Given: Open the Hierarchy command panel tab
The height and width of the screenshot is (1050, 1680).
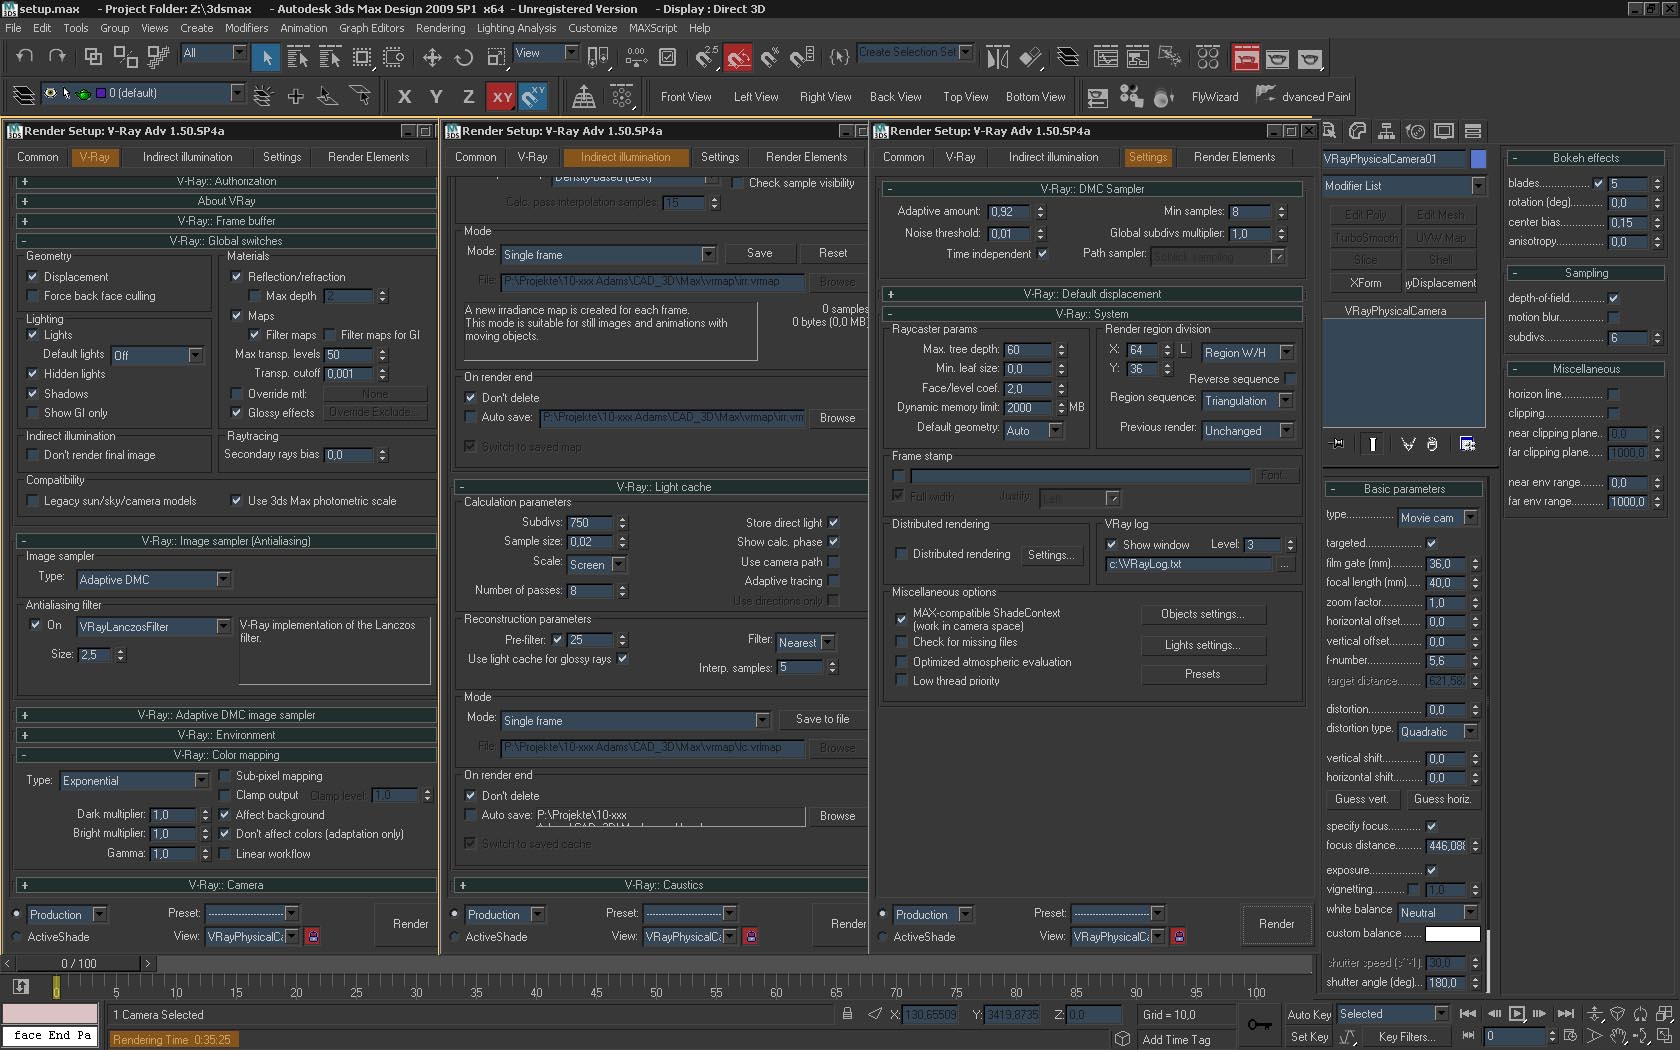Looking at the screenshot, I should click(1386, 131).
